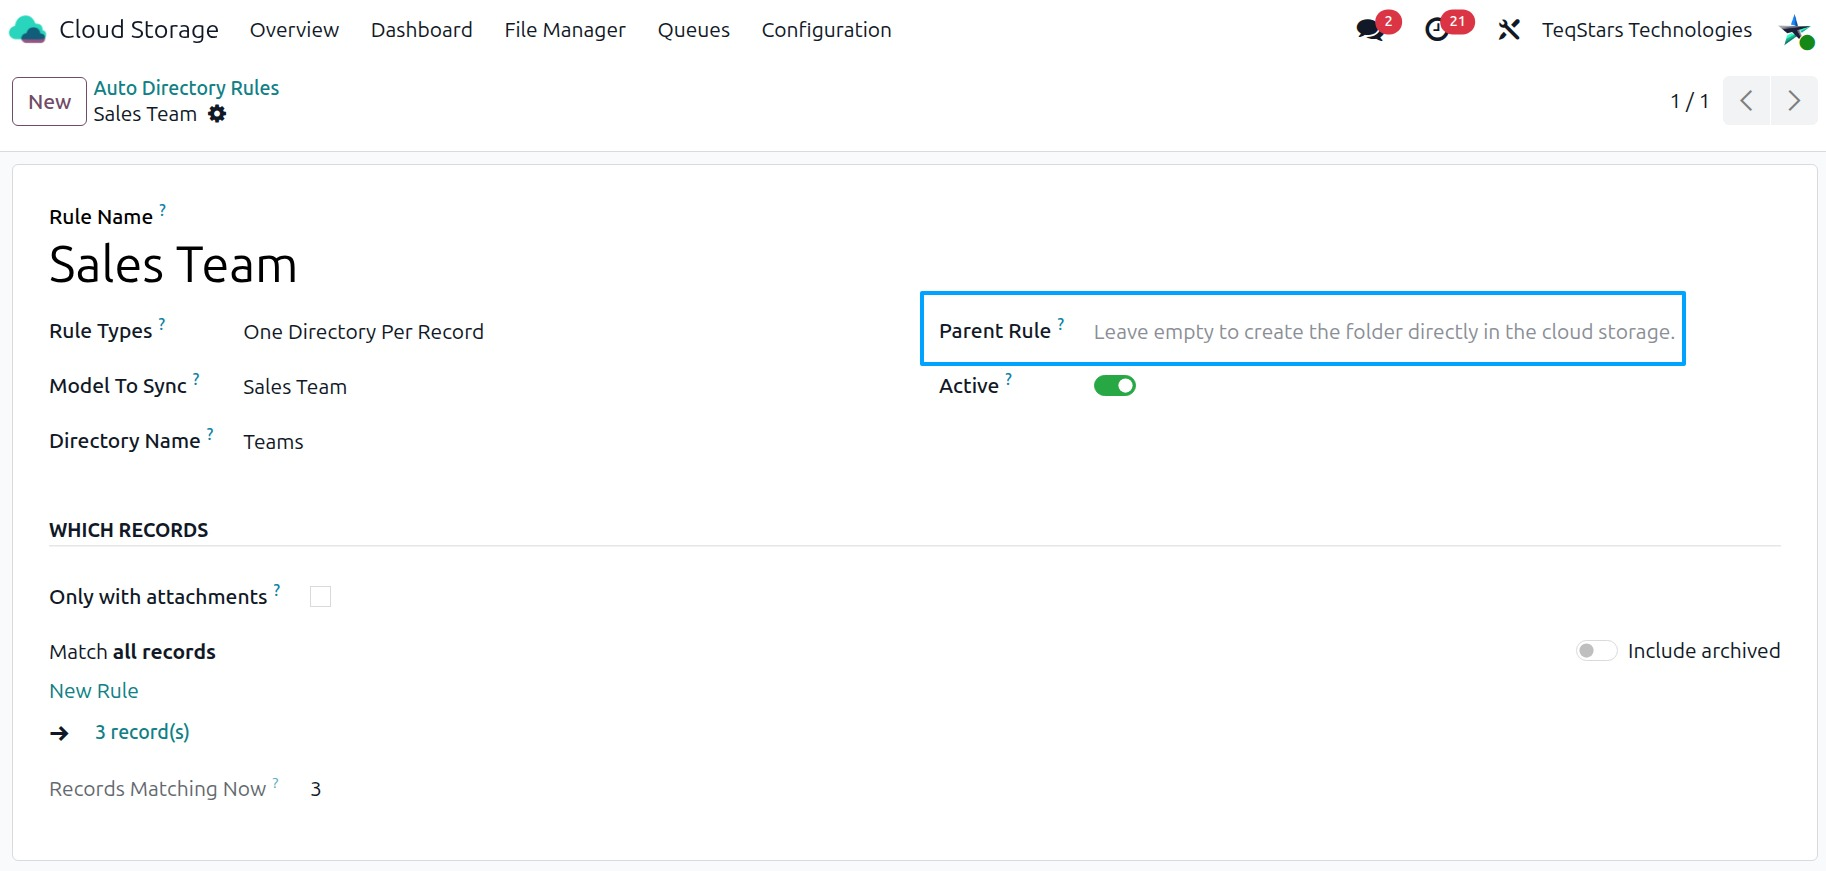Screen dimensions: 1826x871
Task: Check the Only with attachments checkbox
Action: pos(320,597)
